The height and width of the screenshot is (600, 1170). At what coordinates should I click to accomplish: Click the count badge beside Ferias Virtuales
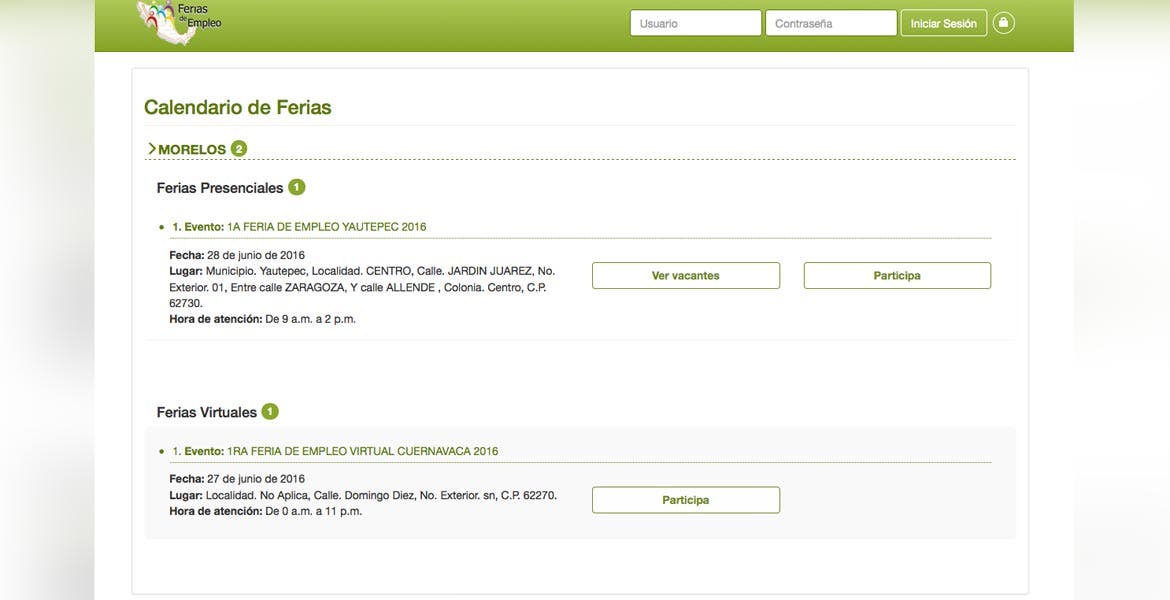tap(269, 412)
